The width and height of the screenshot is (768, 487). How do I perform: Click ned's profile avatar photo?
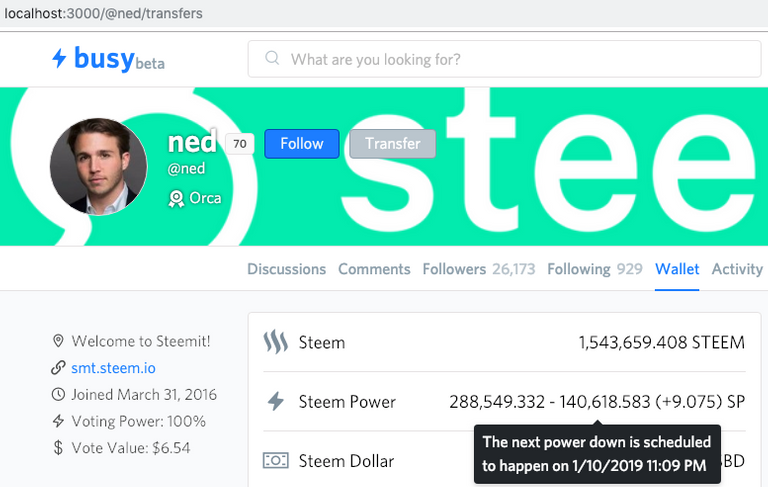[98, 167]
